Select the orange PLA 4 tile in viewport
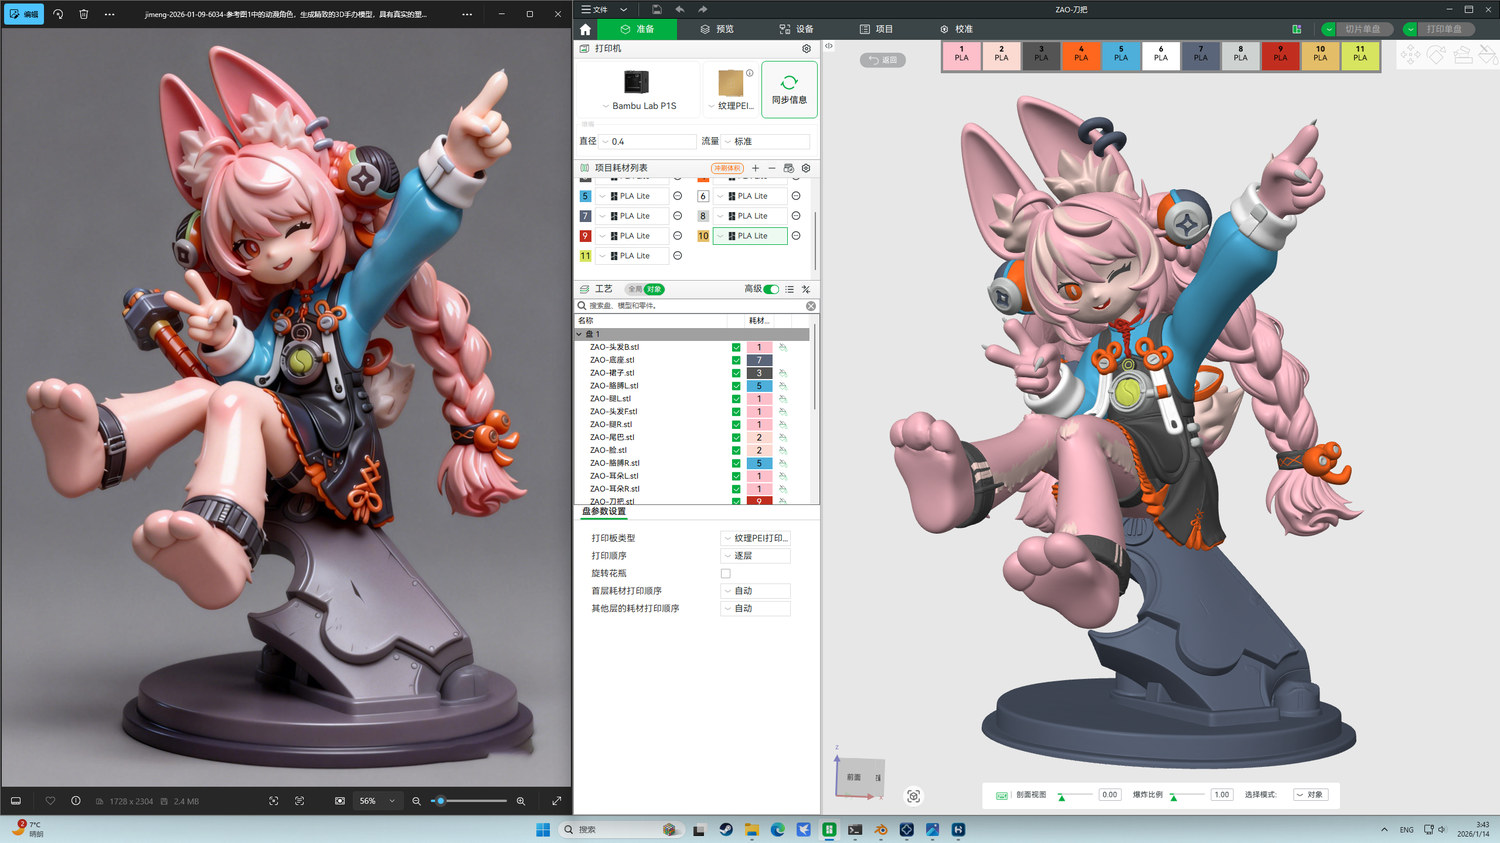This screenshot has height=843, width=1500. click(1081, 54)
